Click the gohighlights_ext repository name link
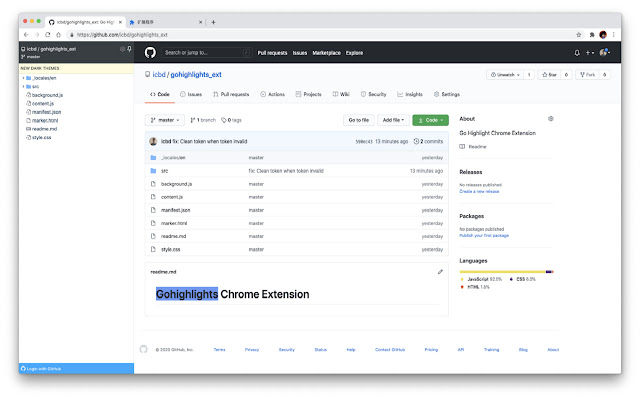 pos(196,75)
